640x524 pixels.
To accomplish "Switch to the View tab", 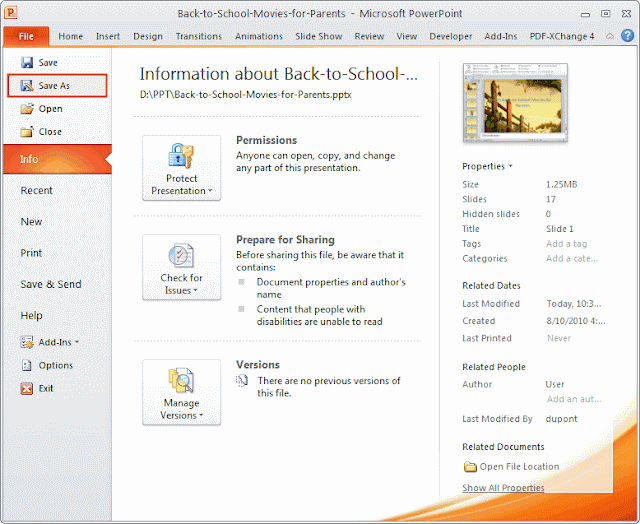I will 407,36.
